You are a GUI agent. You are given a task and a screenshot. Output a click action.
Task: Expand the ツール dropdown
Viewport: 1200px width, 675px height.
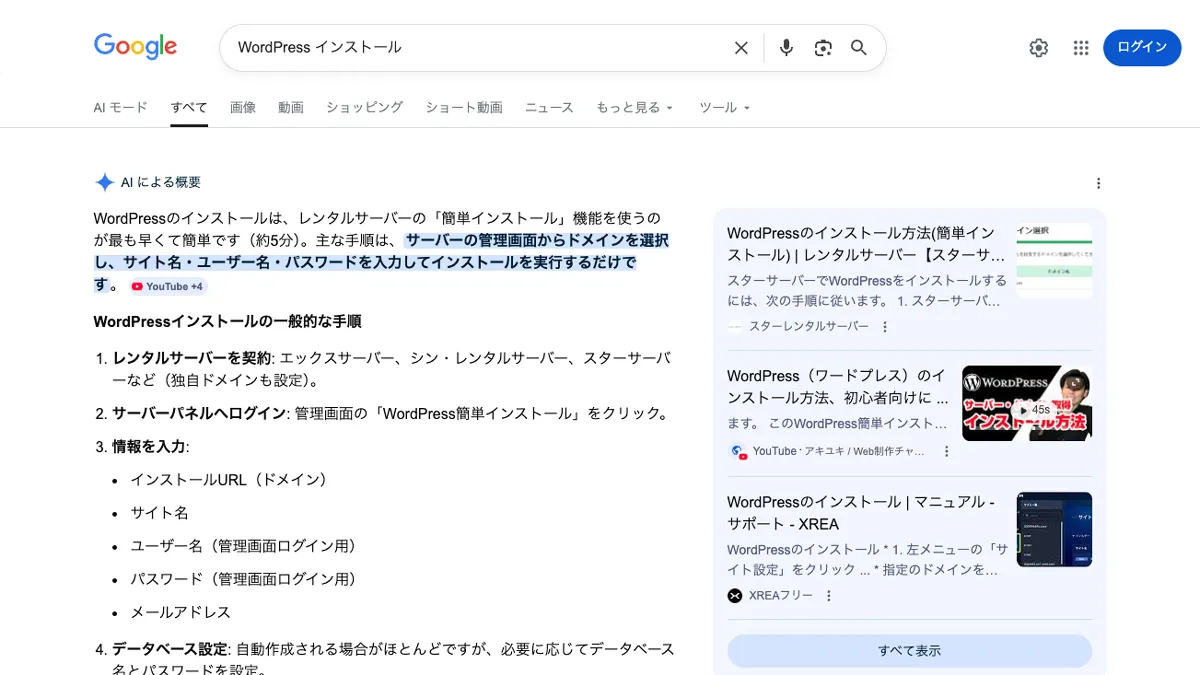(724, 107)
